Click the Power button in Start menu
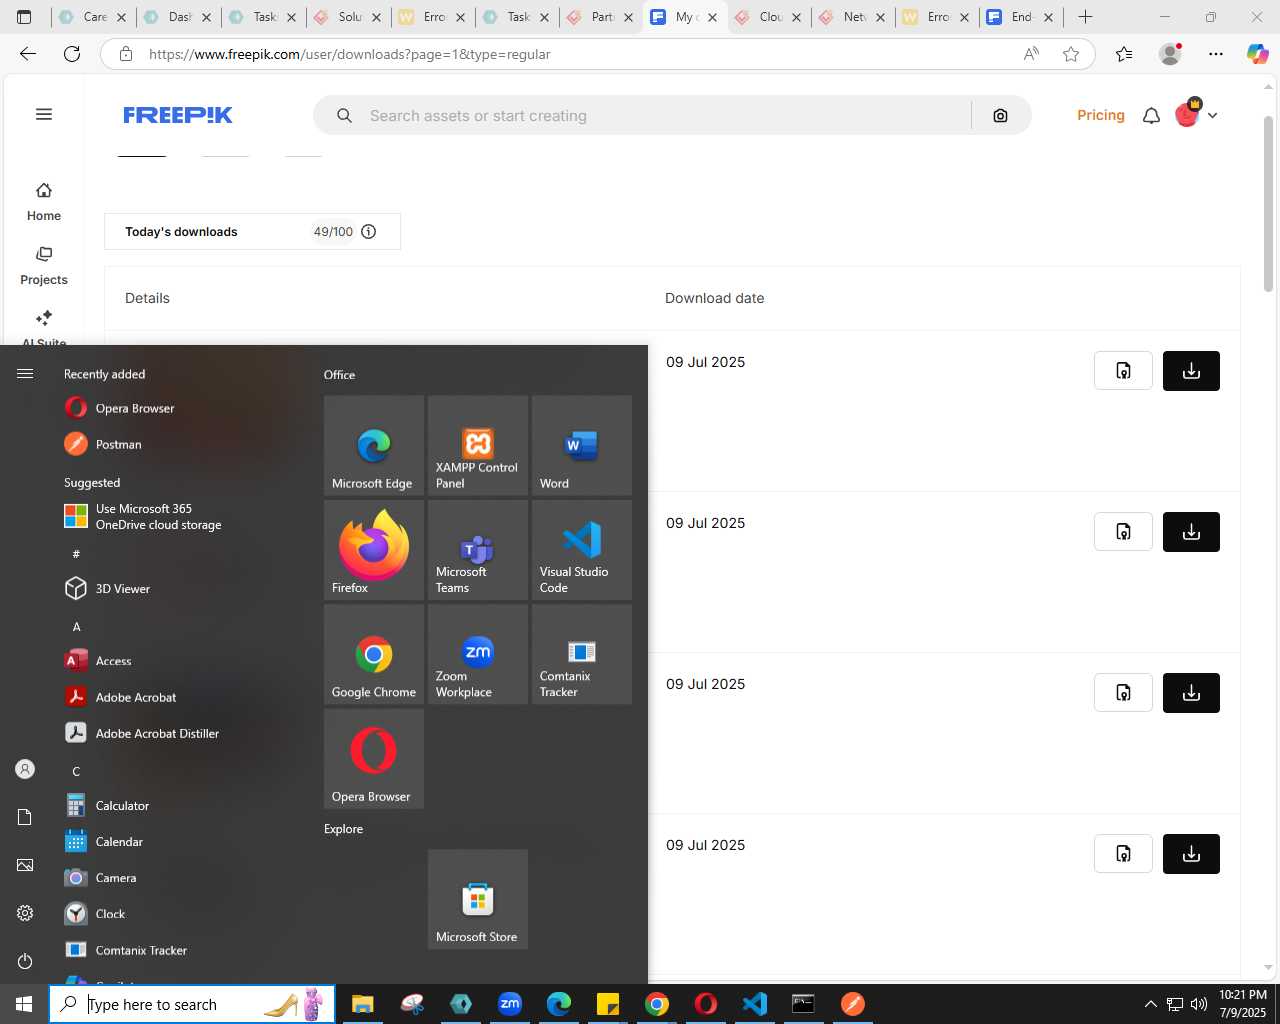The image size is (1280, 1024). pyautogui.click(x=25, y=961)
